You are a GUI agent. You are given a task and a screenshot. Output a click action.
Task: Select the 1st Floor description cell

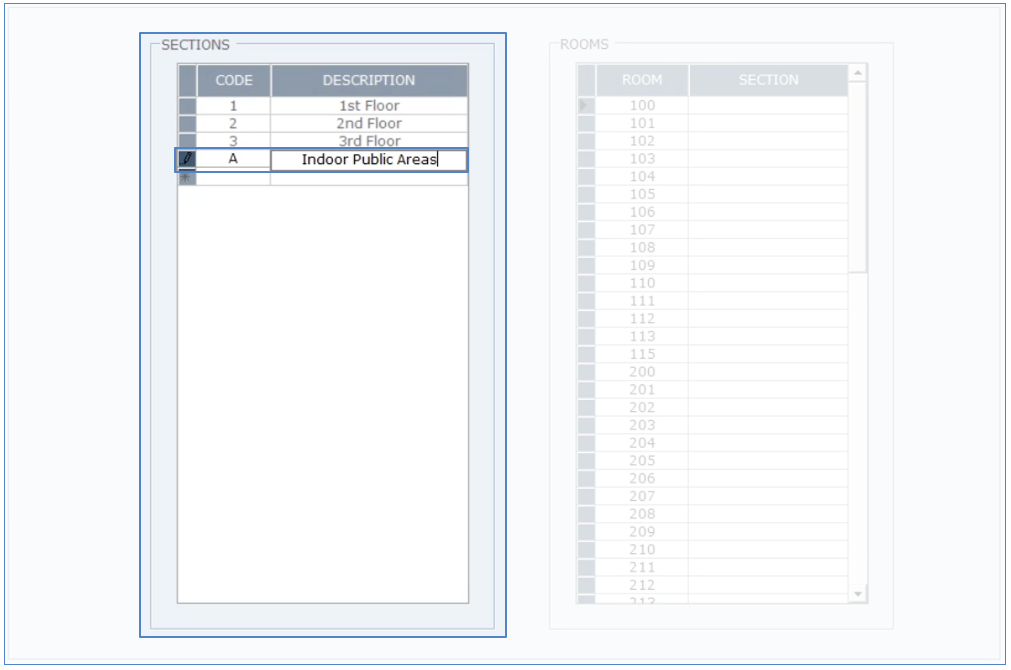point(368,105)
